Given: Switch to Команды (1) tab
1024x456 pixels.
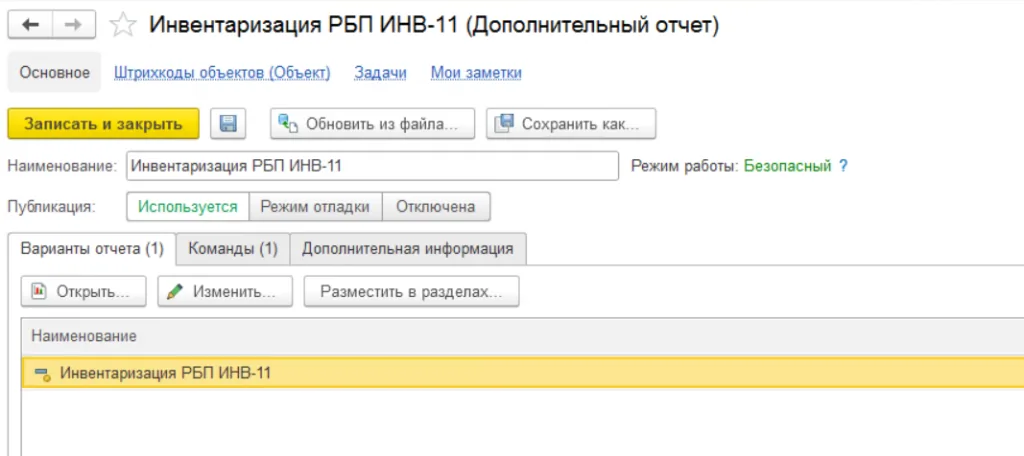Looking at the screenshot, I should click(x=233, y=249).
